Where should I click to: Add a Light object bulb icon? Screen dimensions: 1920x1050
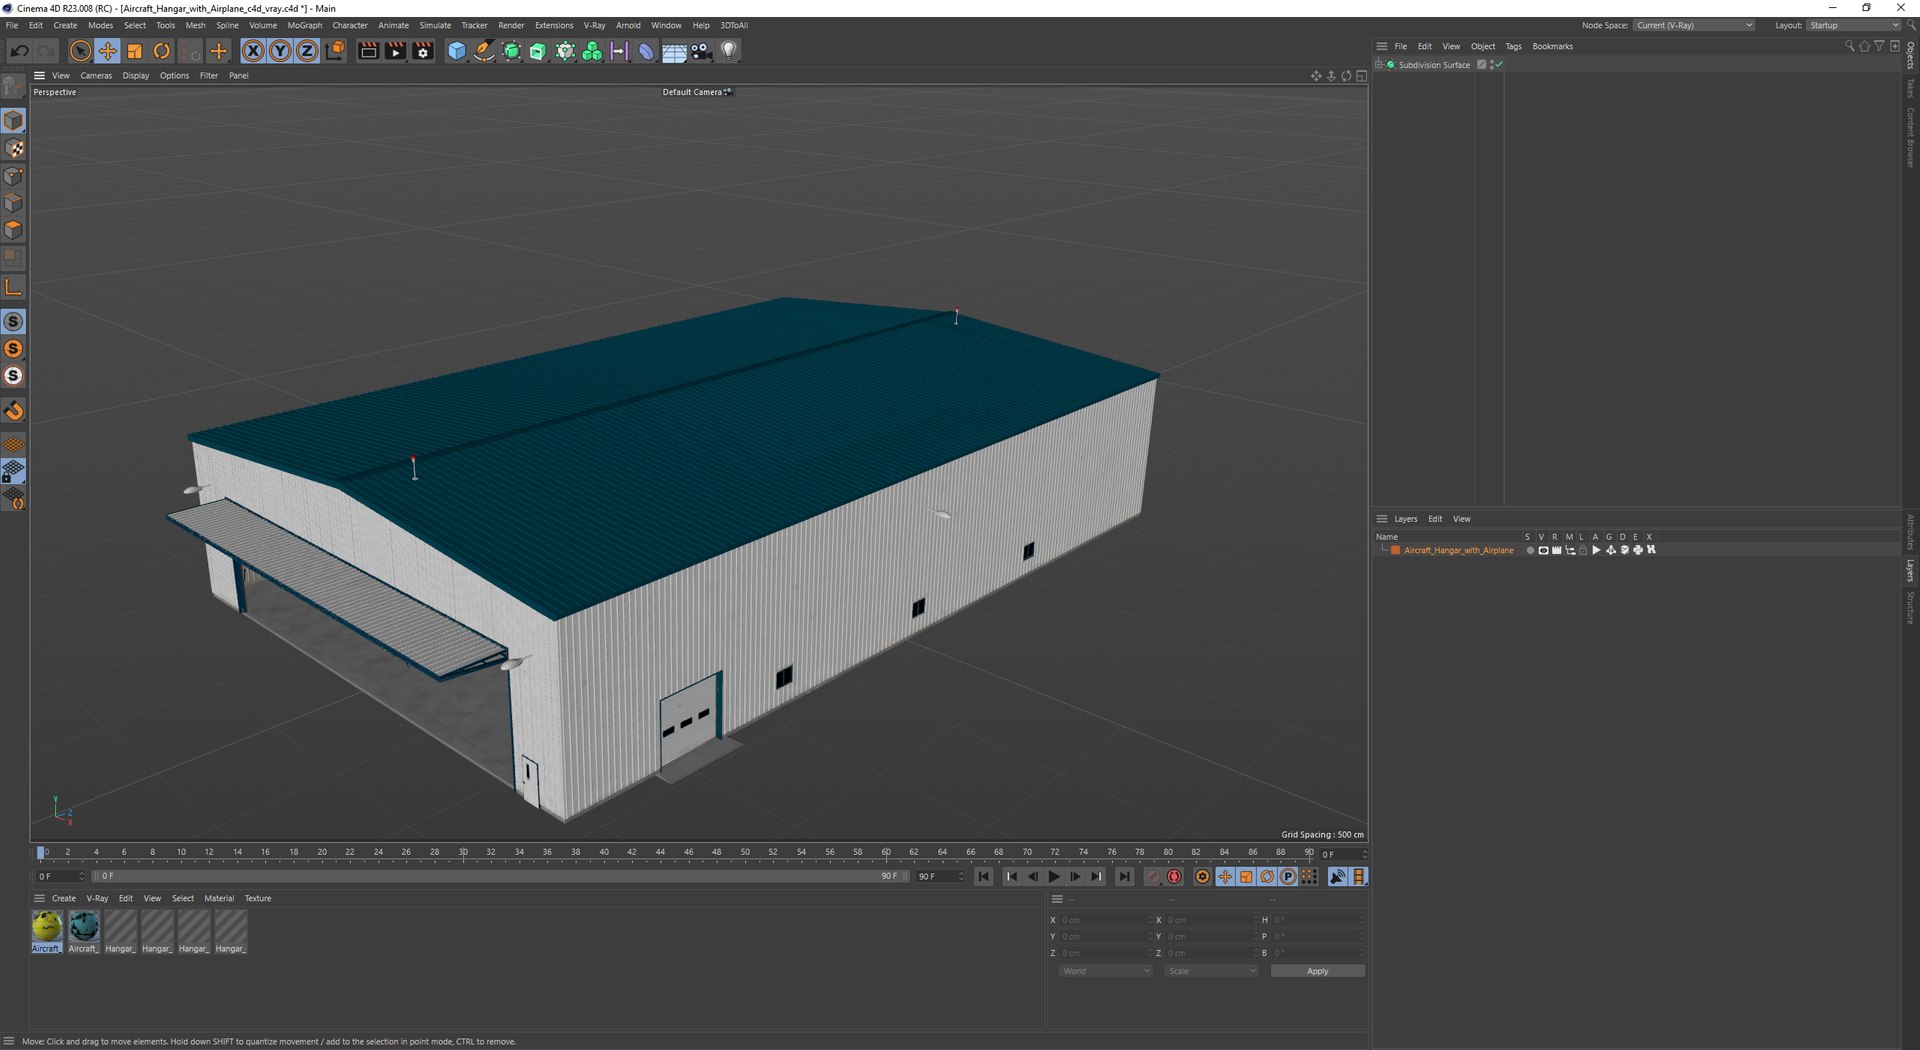click(729, 51)
